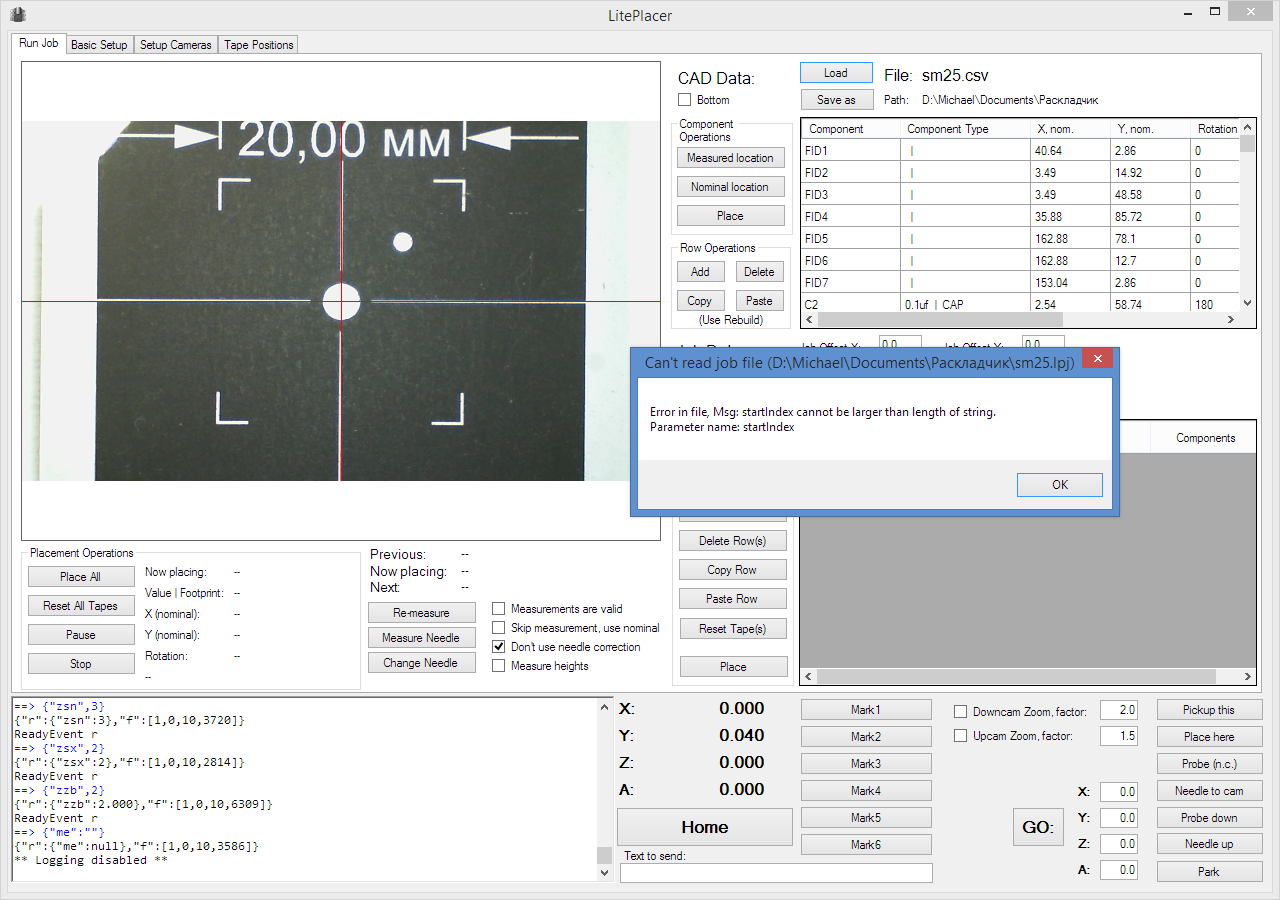The height and width of the screenshot is (900, 1280).
Task: Enable Measurements are valid checkbox
Action: (499, 609)
